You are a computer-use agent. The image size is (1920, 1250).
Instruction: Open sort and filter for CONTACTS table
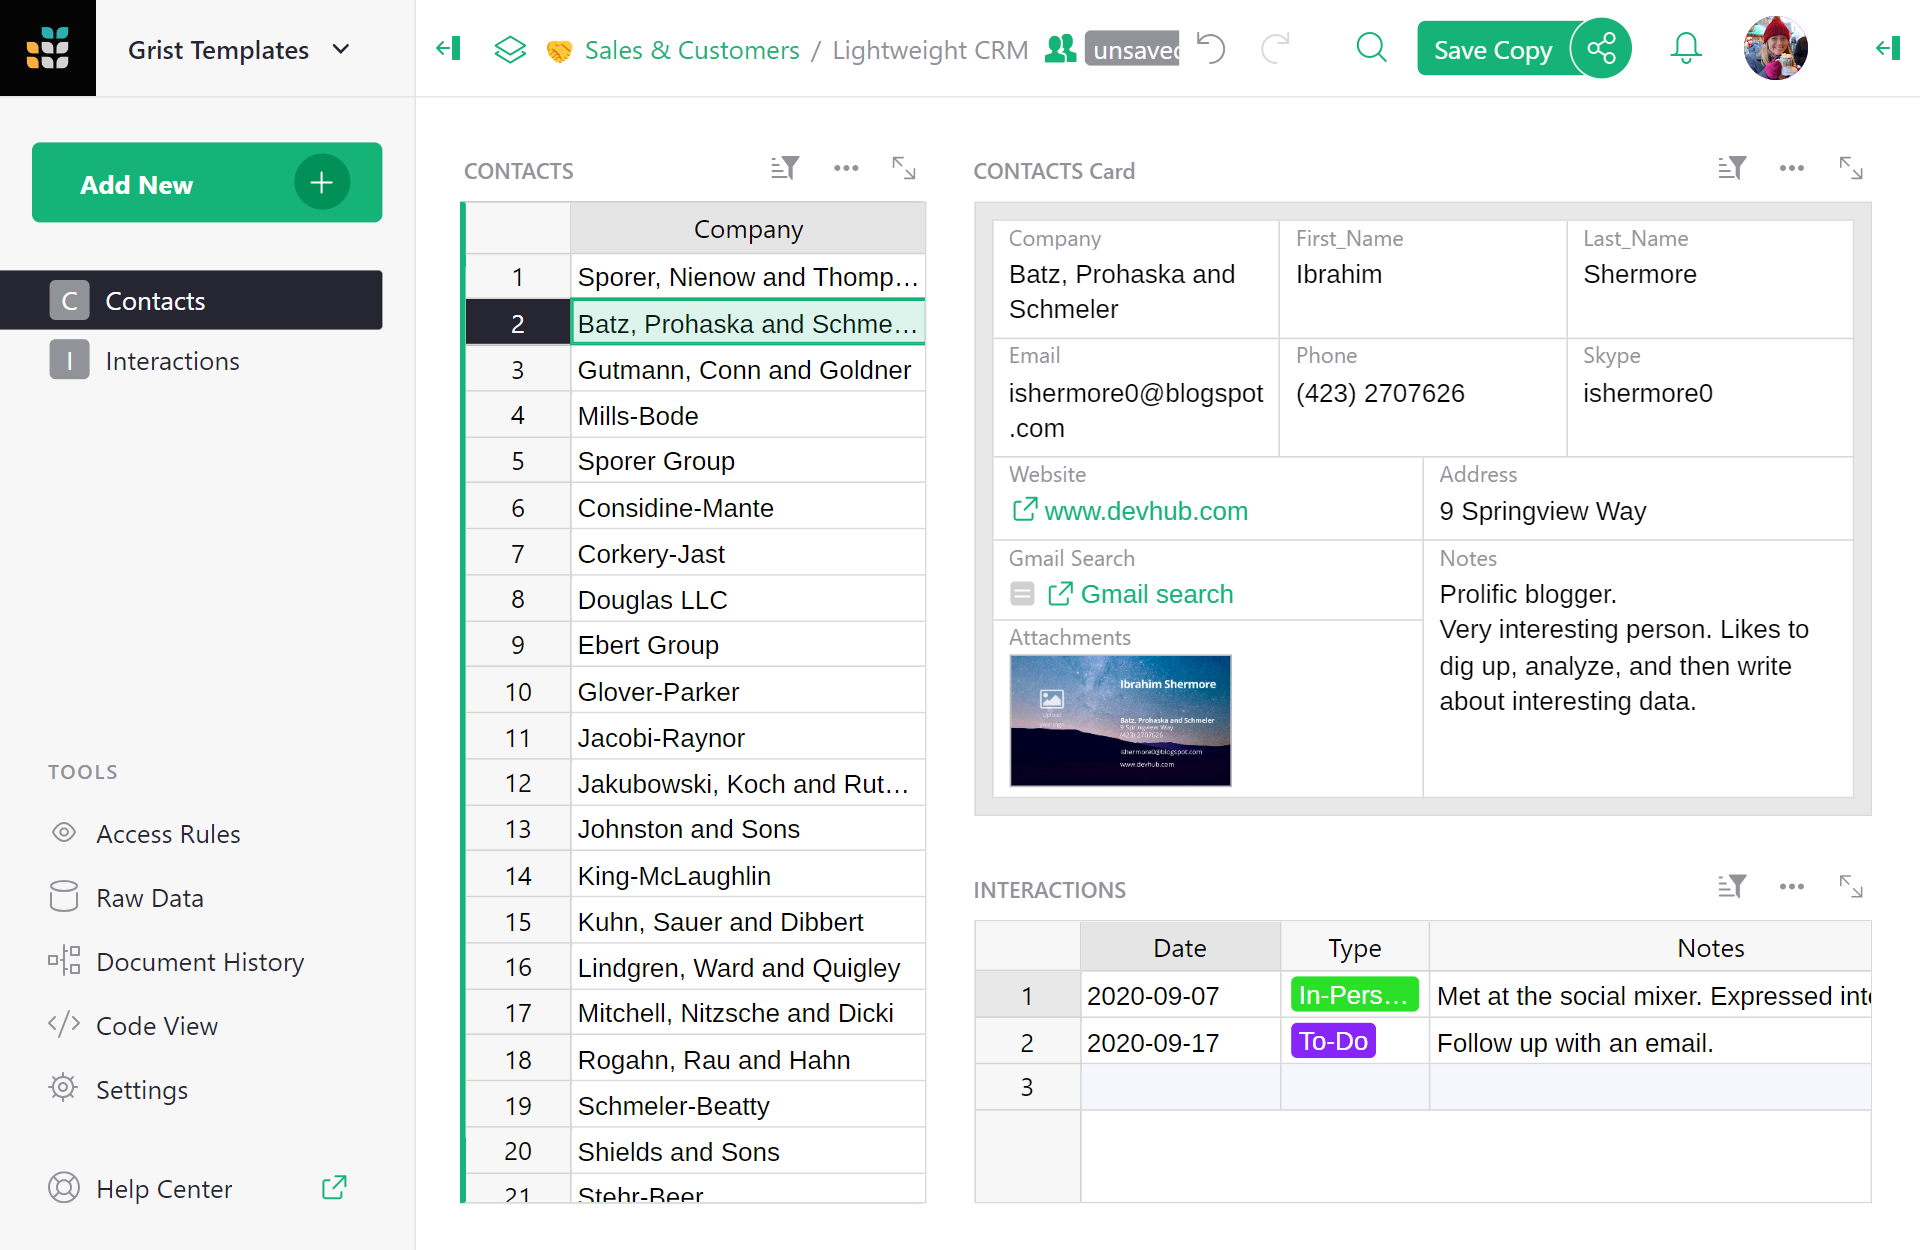tap(784, 168)
